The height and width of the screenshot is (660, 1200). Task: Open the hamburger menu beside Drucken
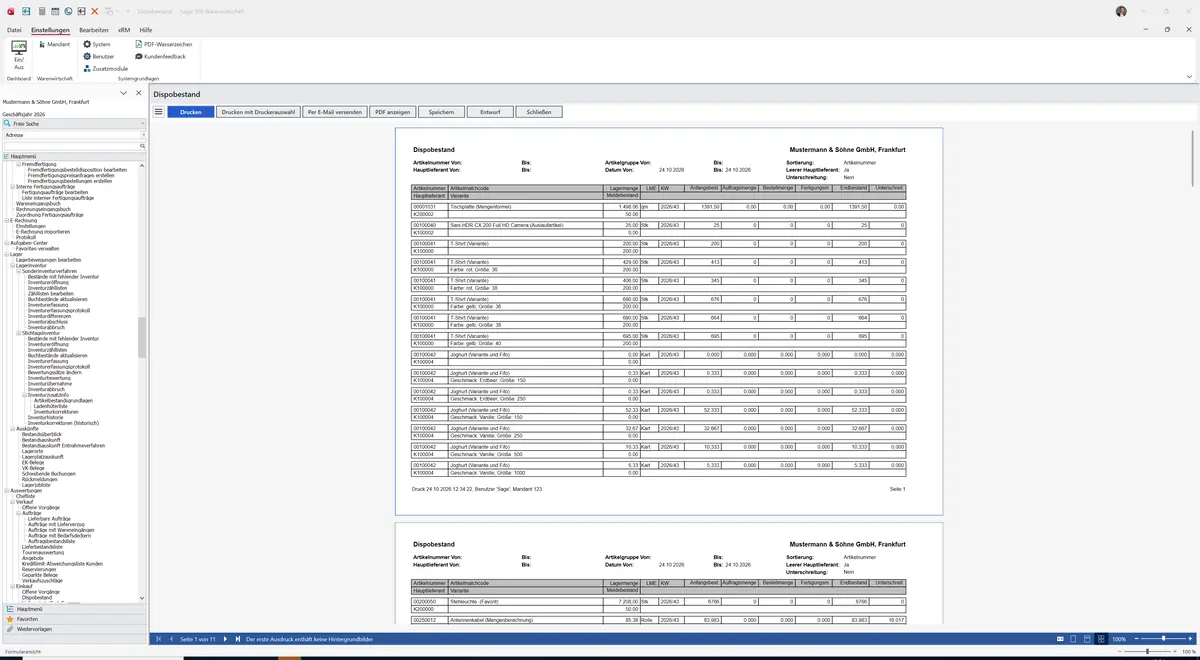(158, 112)
